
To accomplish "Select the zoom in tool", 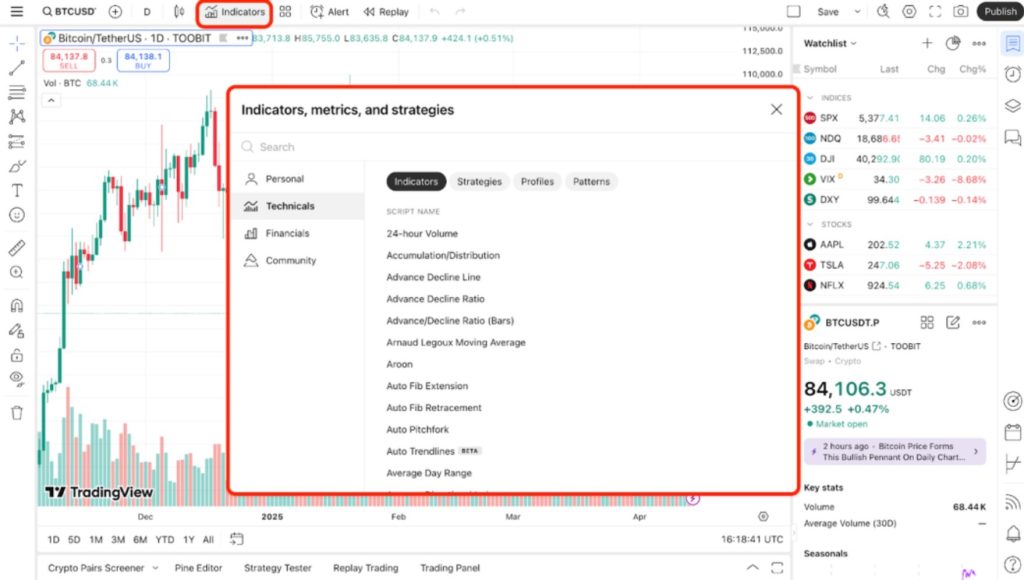I will coord(17,272).
